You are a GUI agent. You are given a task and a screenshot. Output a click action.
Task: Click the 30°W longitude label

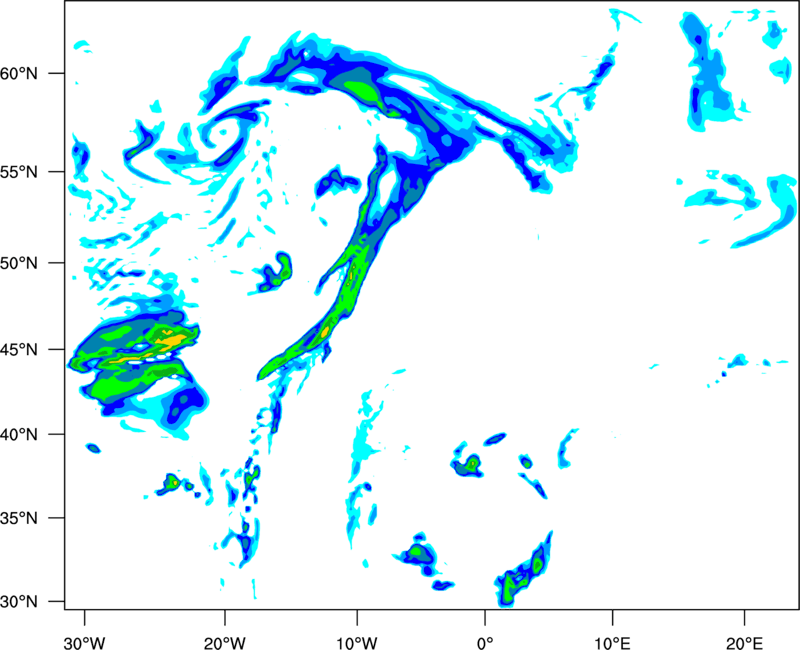point(85,643)
